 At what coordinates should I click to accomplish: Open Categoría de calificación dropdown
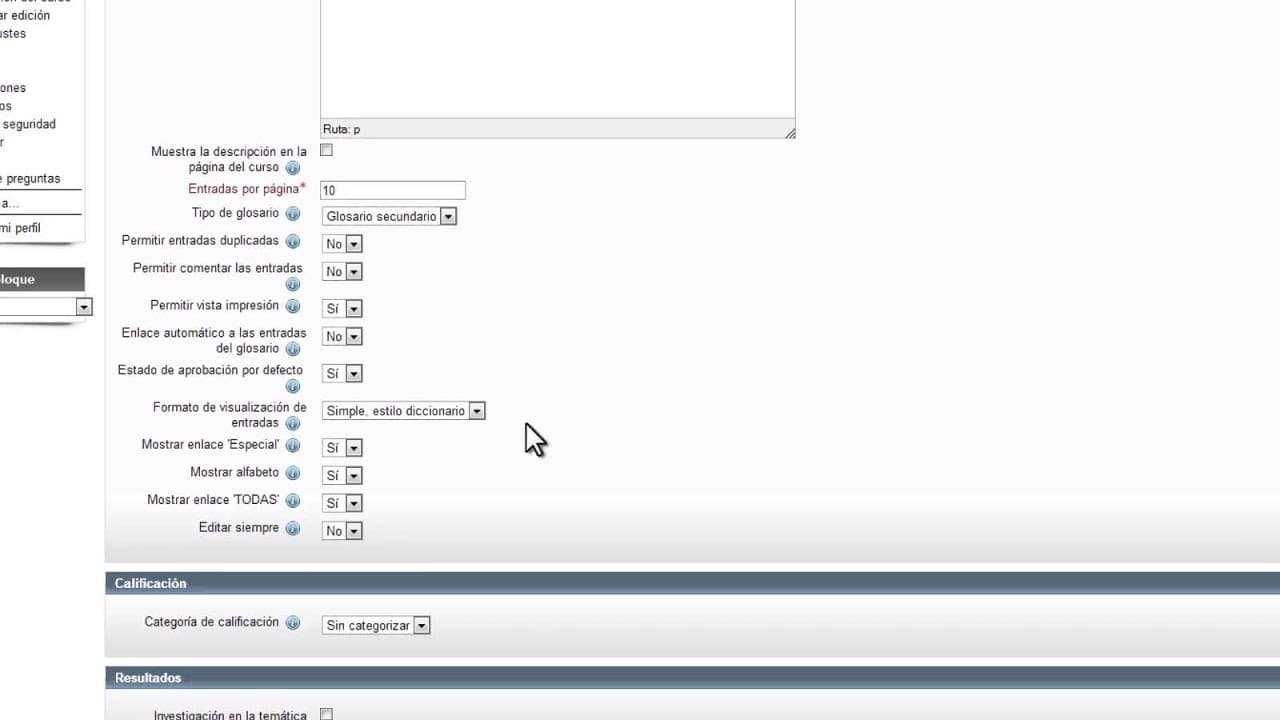(376, 625)
